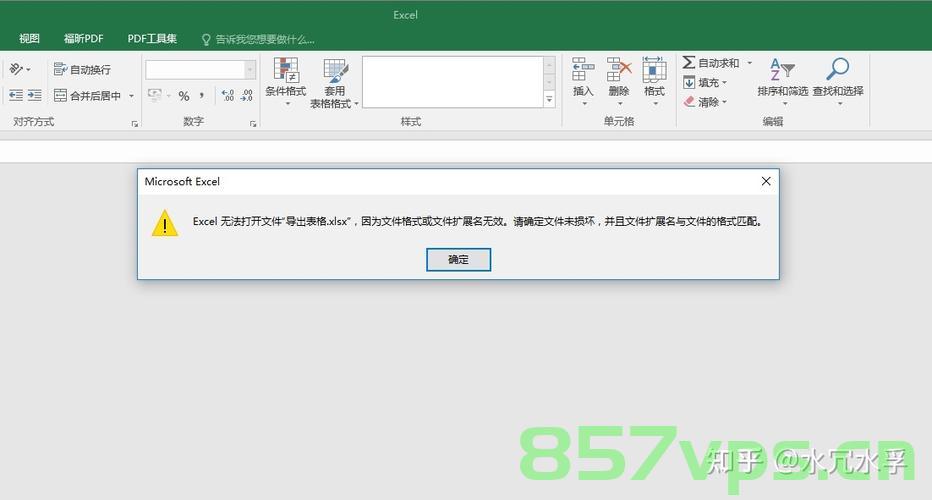Open 条件格式 conditional formatting
The image size is (932, 500).
pyautogui.click(x=286, y=81)
